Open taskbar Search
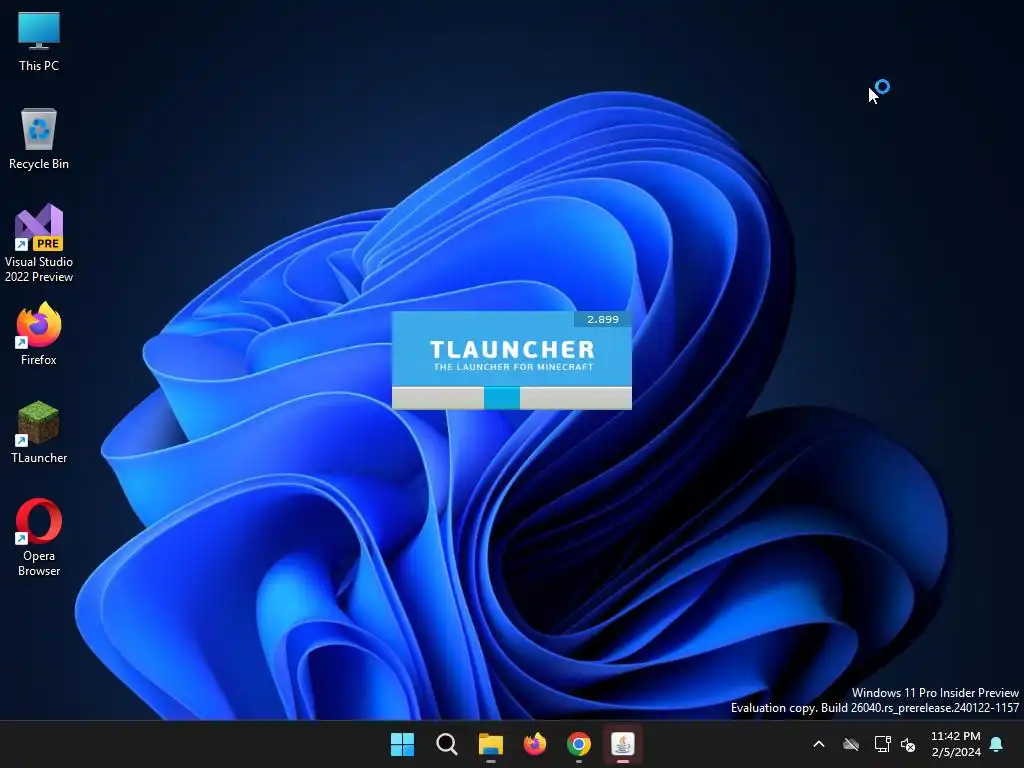This screenshot has width=1024, height=768. (447, 744)
